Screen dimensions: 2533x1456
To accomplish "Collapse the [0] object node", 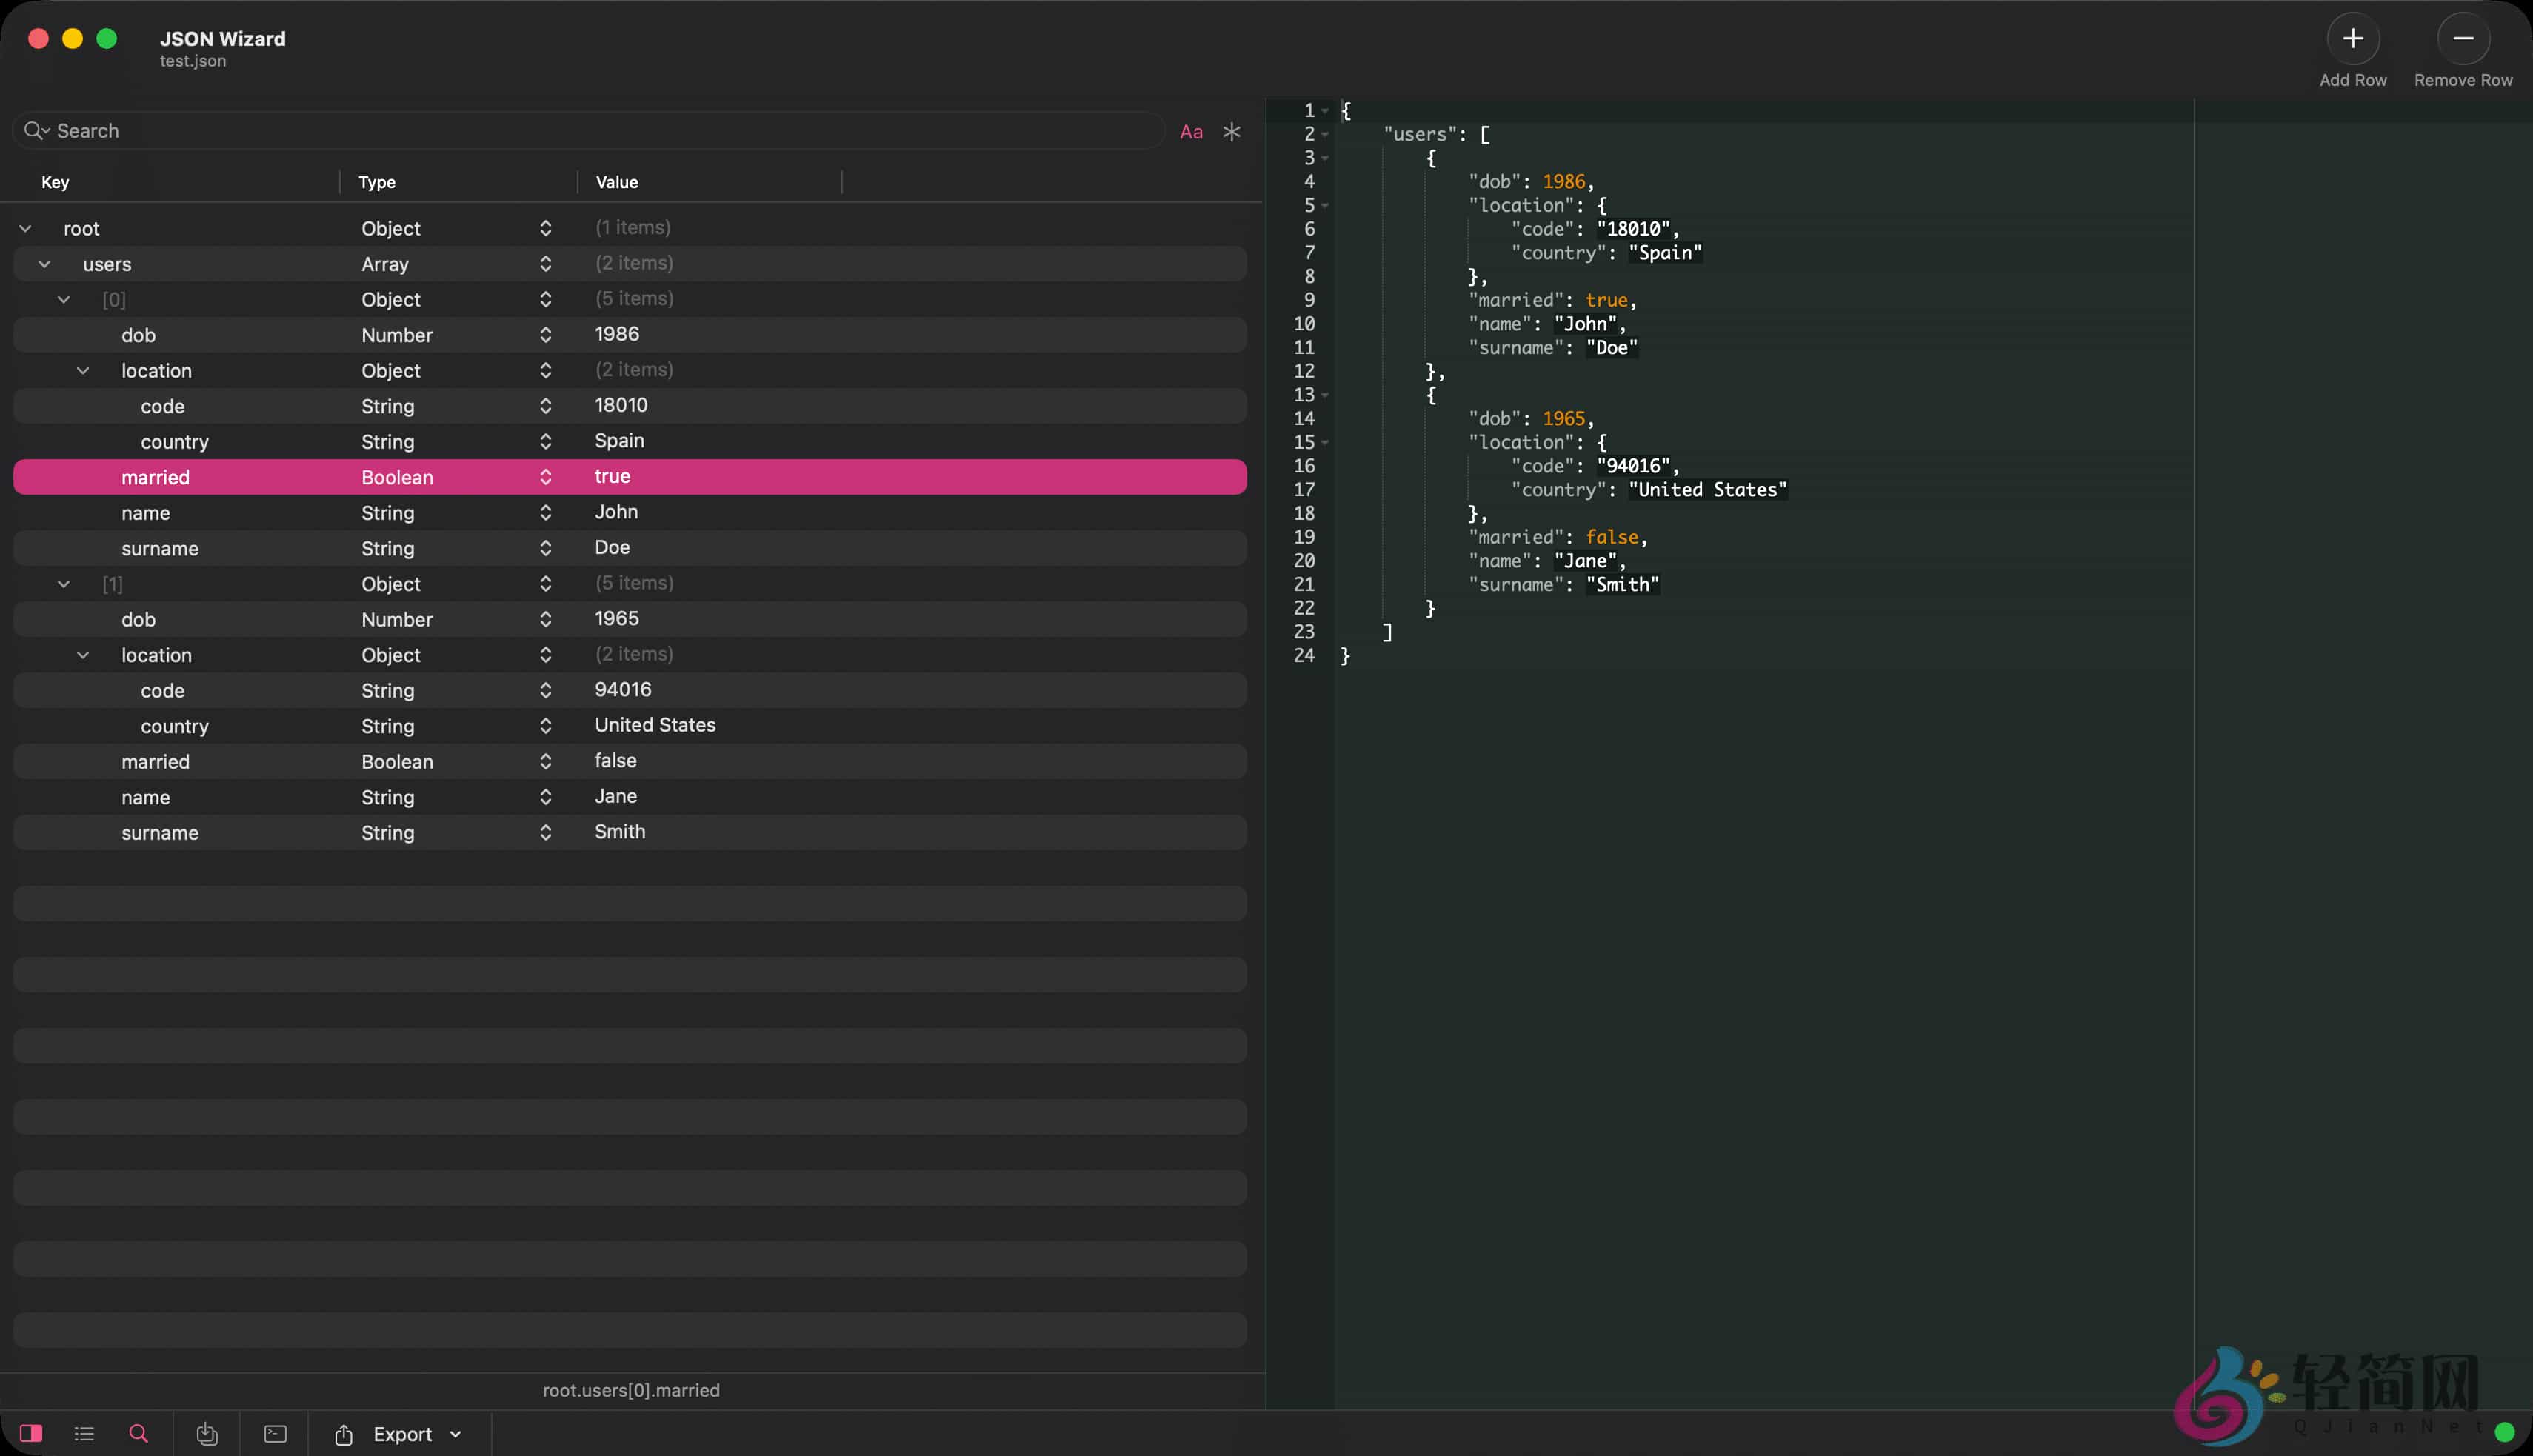I will pos(63,300).
